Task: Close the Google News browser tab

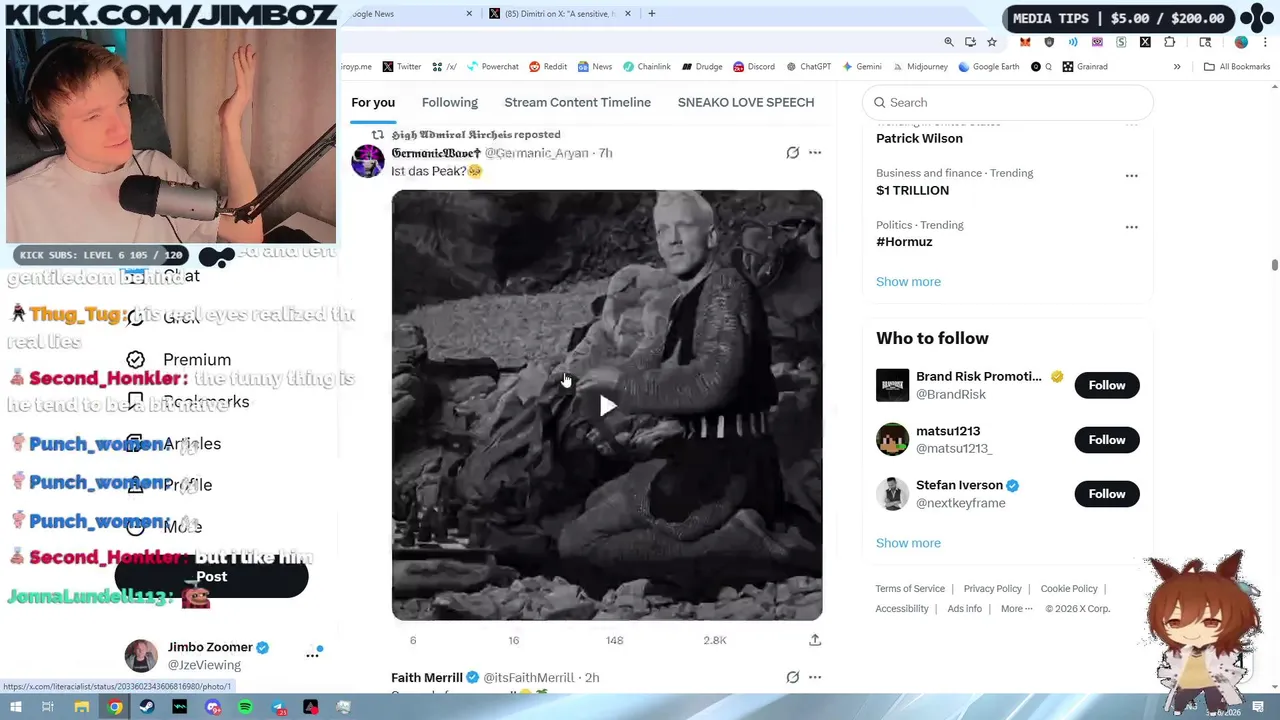Action: [469, 14]
